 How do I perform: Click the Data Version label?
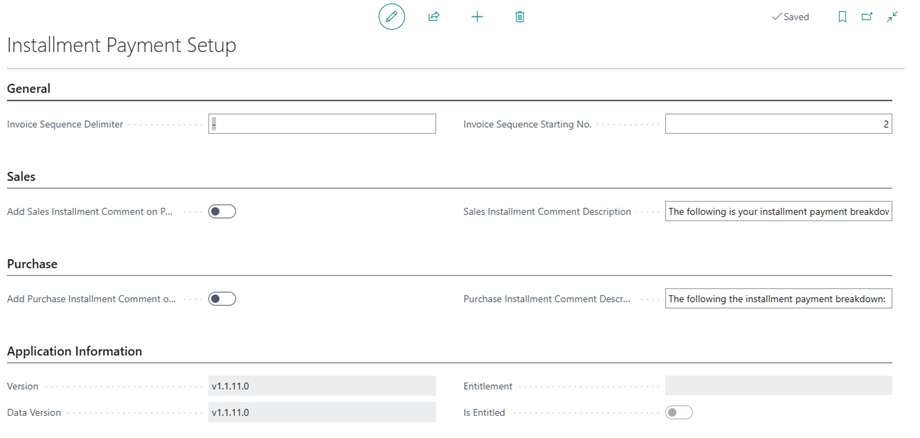tap(34, 413)
